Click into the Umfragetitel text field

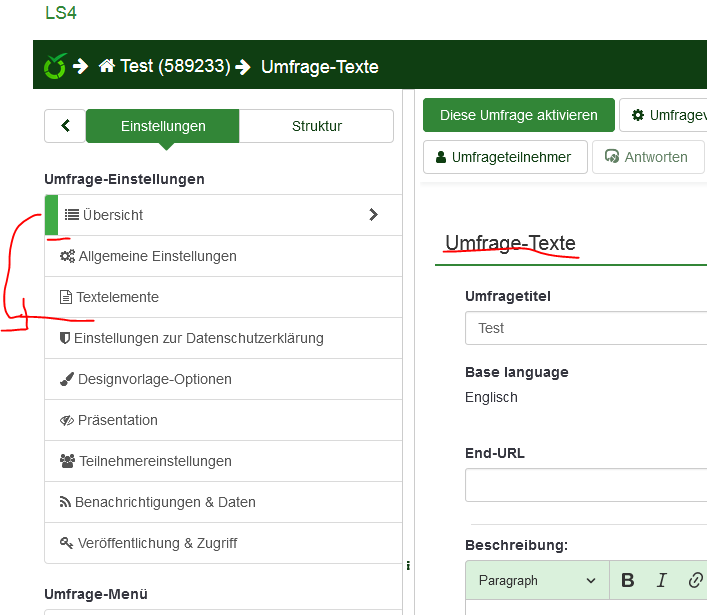(x=585, y=328)
